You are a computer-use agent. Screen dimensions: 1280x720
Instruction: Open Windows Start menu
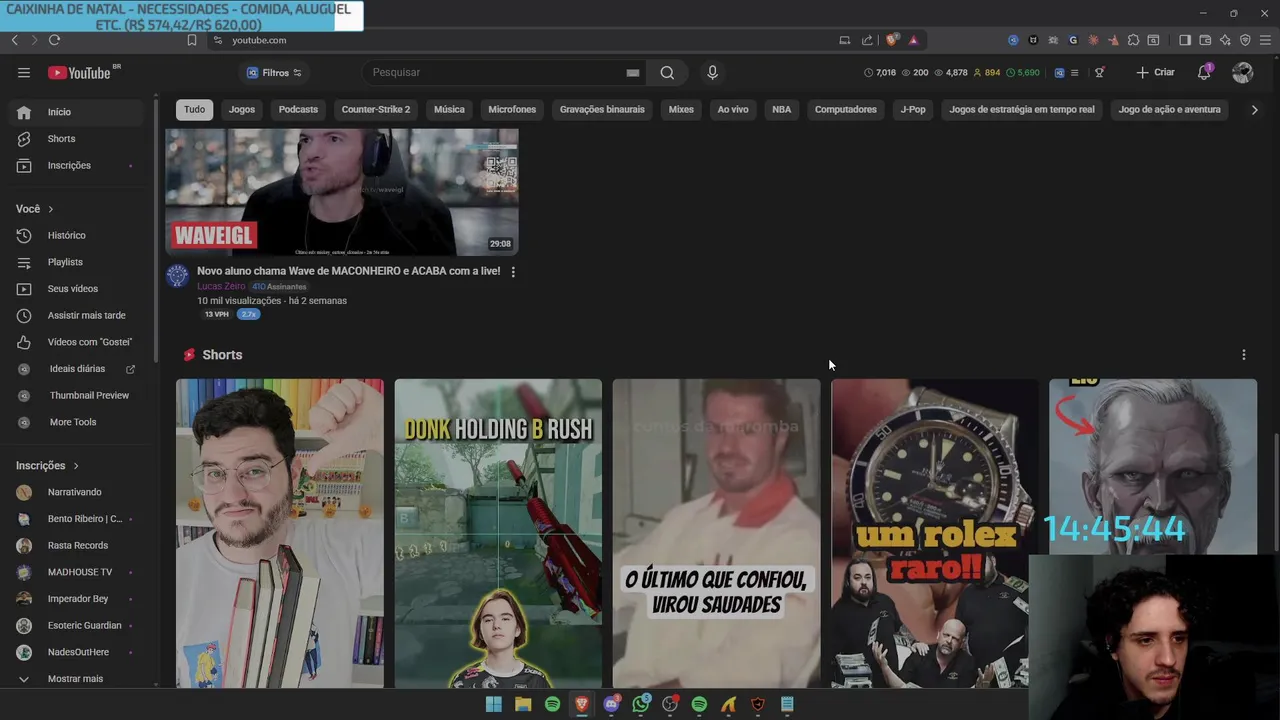click(493, 704)
